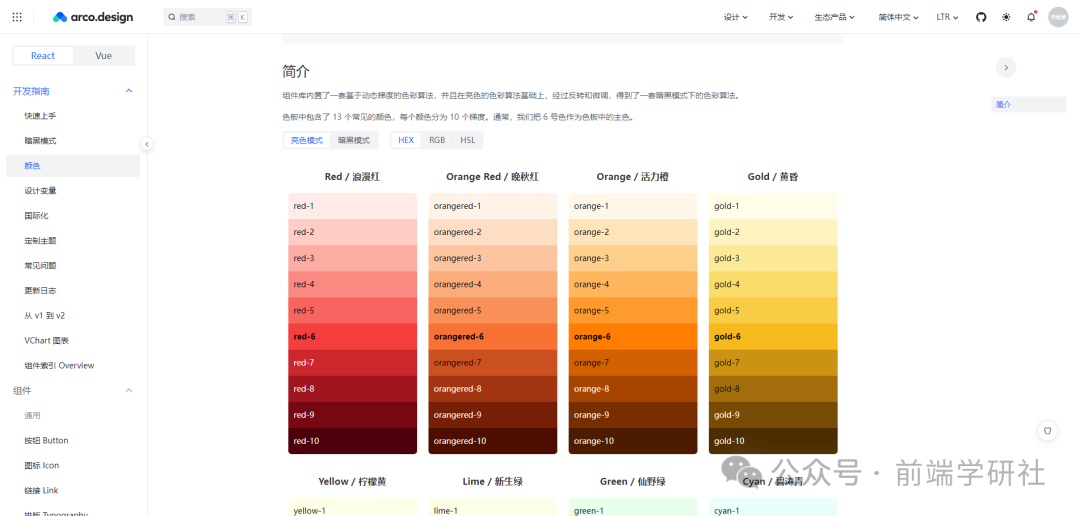
Task: Collapse the right anchor panel arrow
Action: tap(1006, 67)
